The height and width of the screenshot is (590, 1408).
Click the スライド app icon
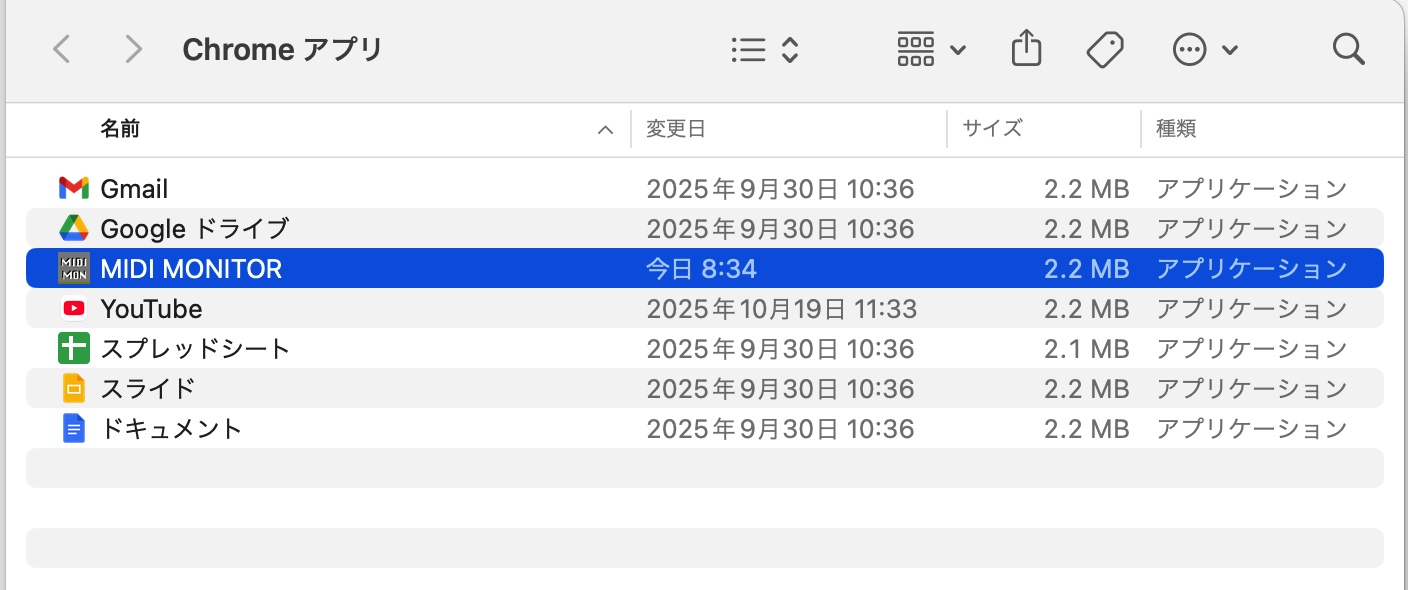coord(74,388)
